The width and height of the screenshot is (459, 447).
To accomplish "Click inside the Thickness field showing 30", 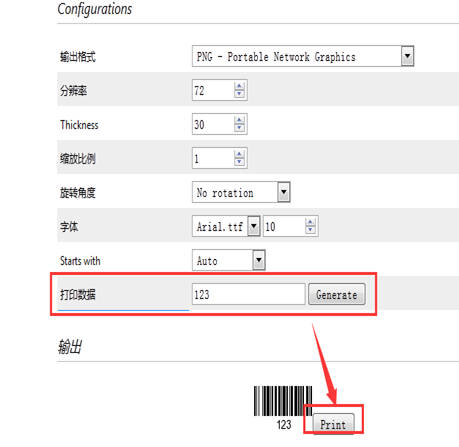I will pyautogui.click(x=214, y=124).
